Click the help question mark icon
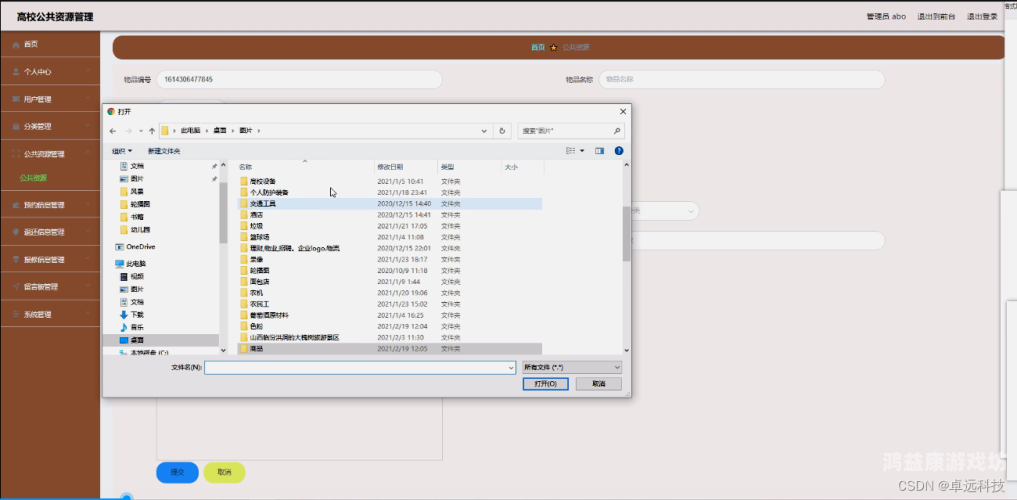The image size is (1017, 500). 619,151
